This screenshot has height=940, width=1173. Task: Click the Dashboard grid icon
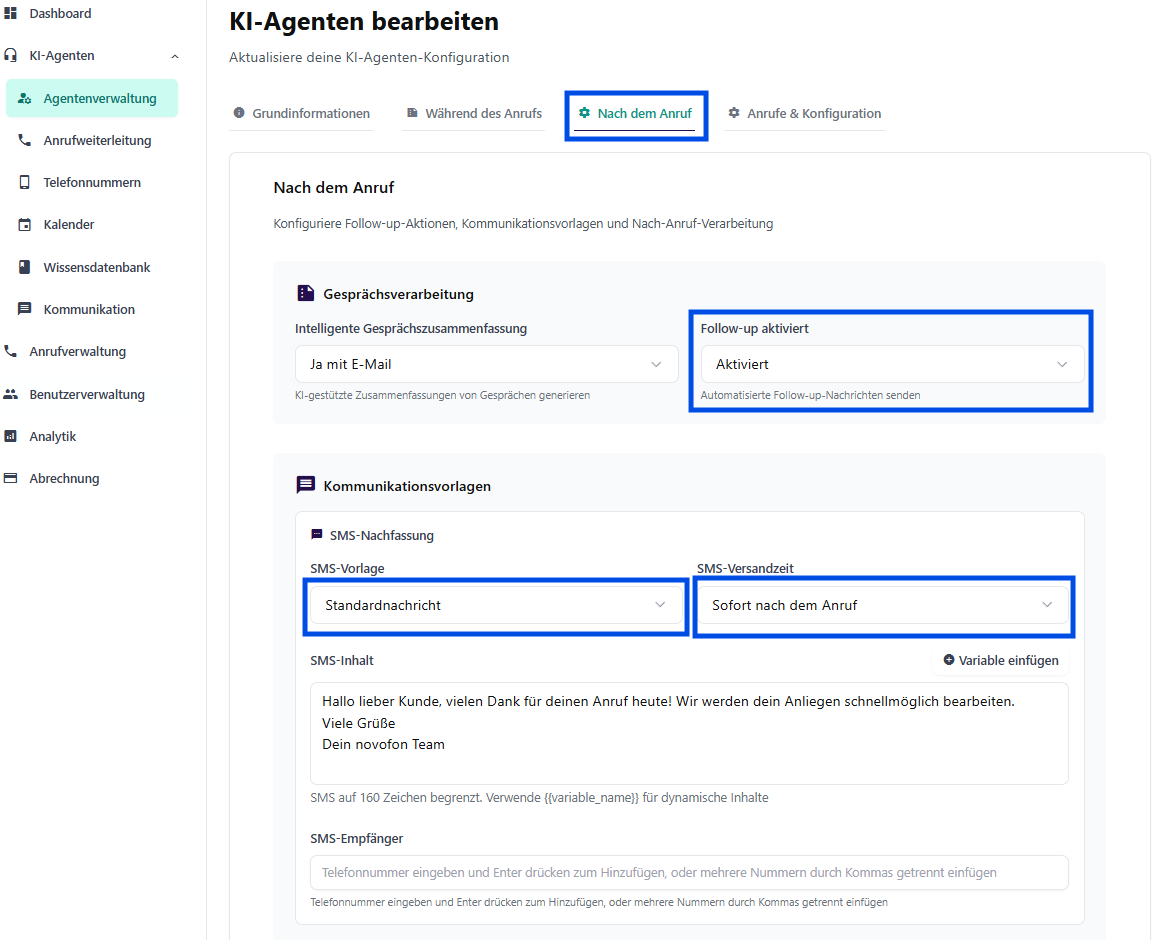coord(11,13)
